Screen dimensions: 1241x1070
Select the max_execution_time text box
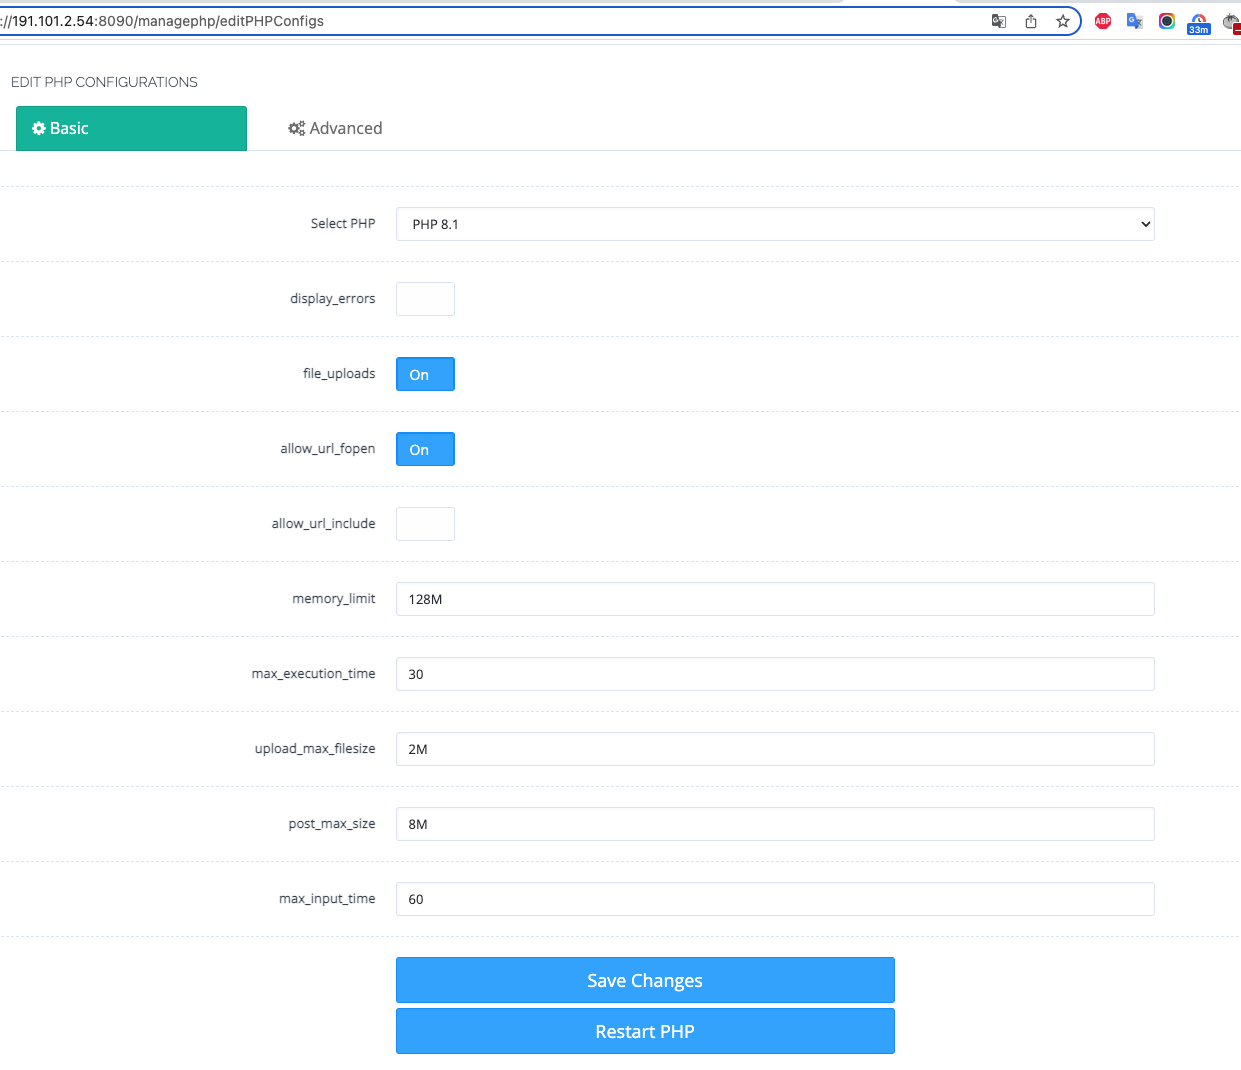tap(775, 674)
